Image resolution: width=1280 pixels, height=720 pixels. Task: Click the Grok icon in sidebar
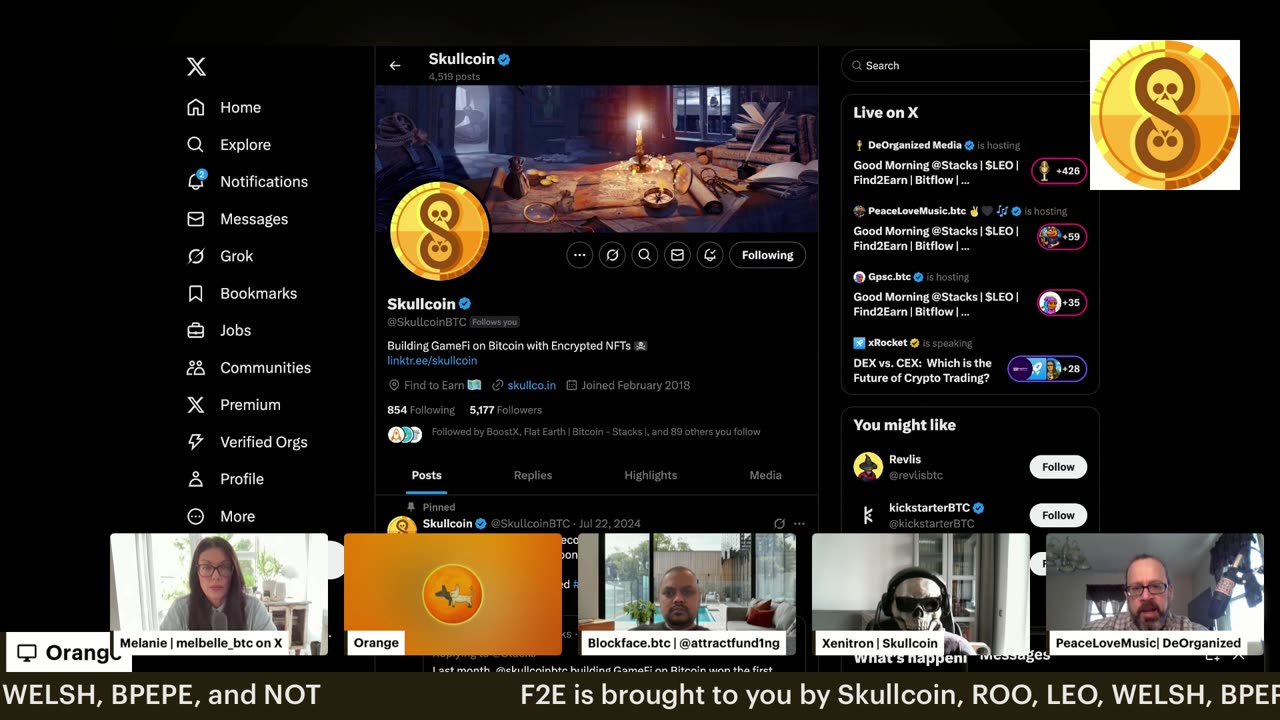click(196, 256)
